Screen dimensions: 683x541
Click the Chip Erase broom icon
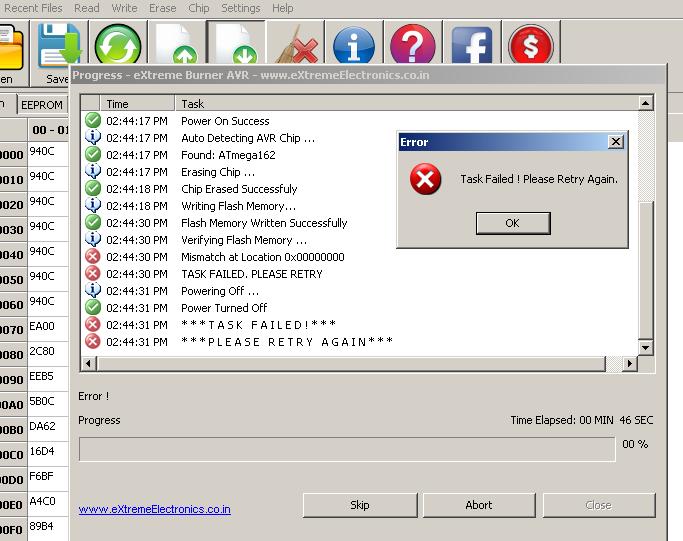pyautogui.click(x=297, y=45)
